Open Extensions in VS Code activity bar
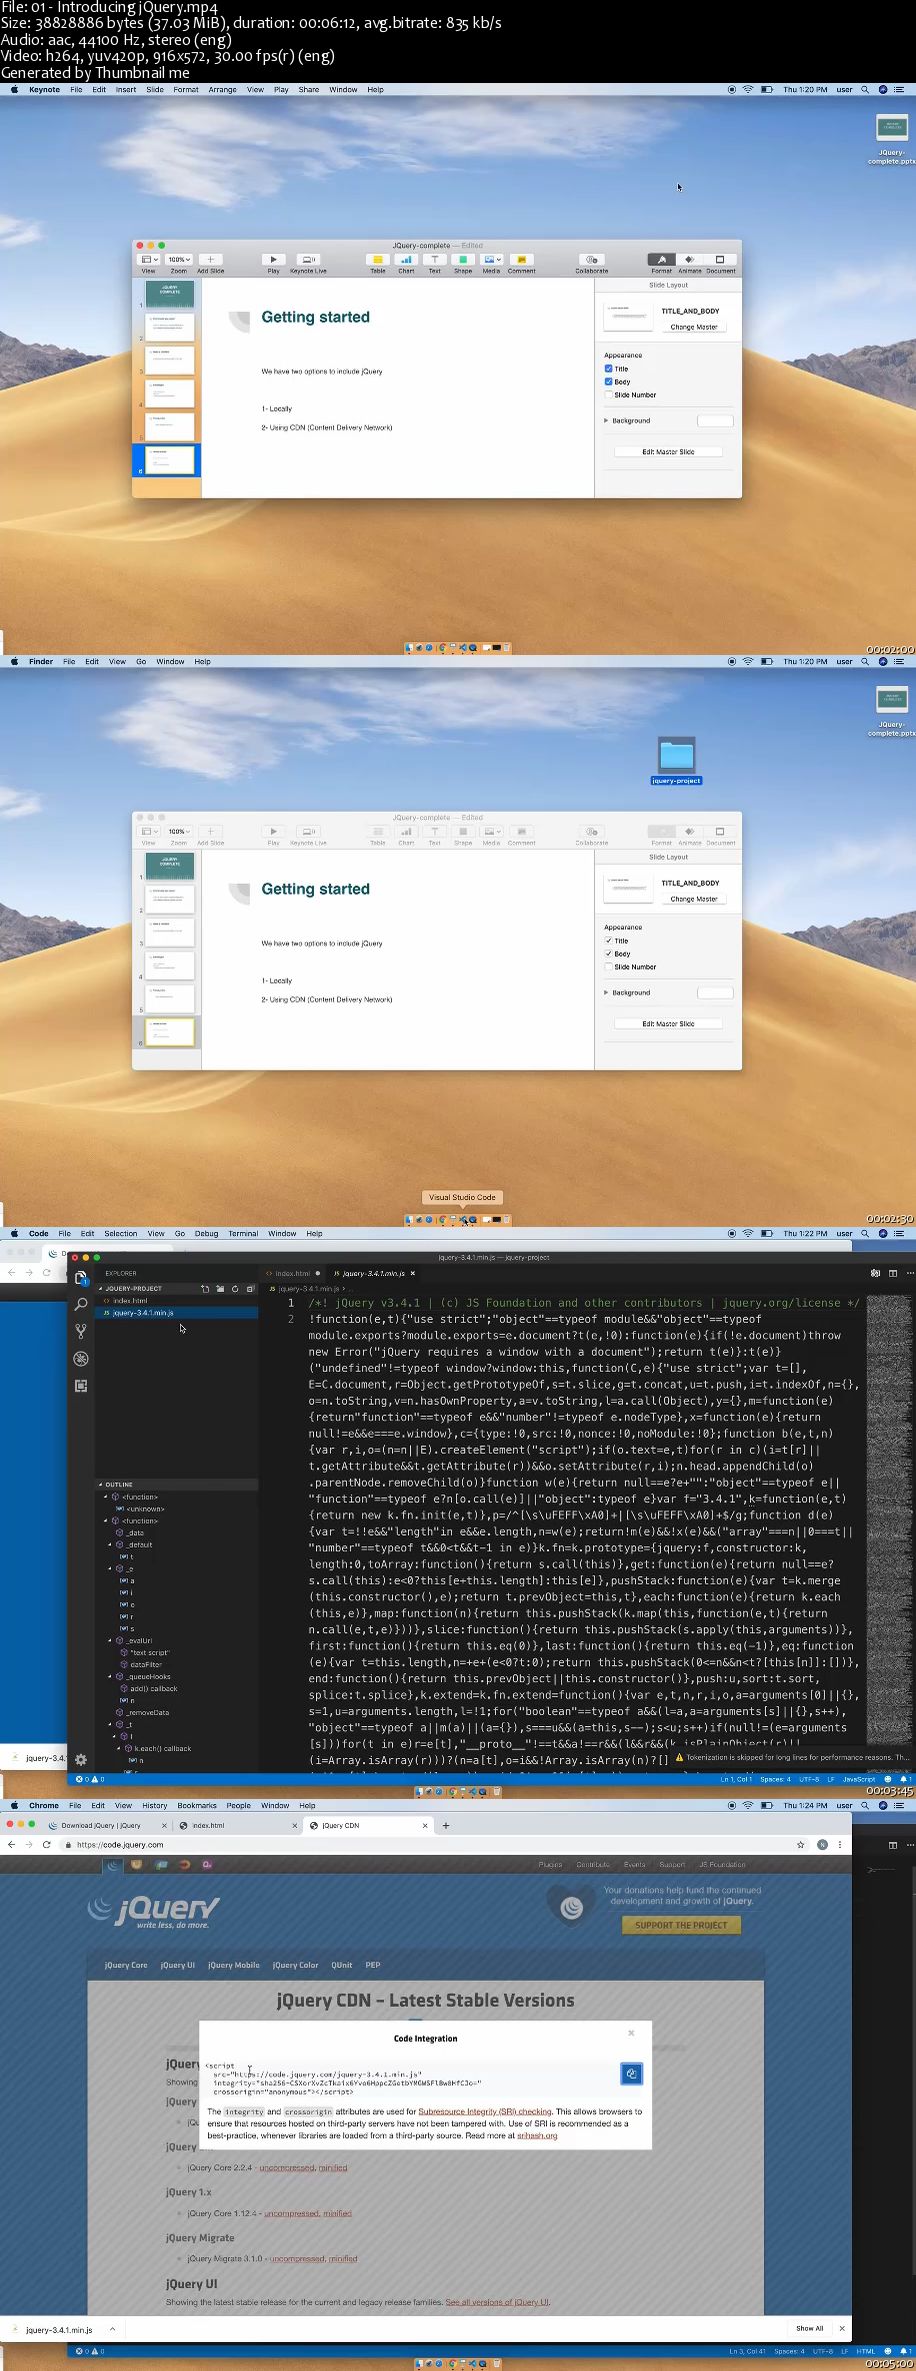The width and height of the screenshot is (916, 2371). pos(81,1386)
